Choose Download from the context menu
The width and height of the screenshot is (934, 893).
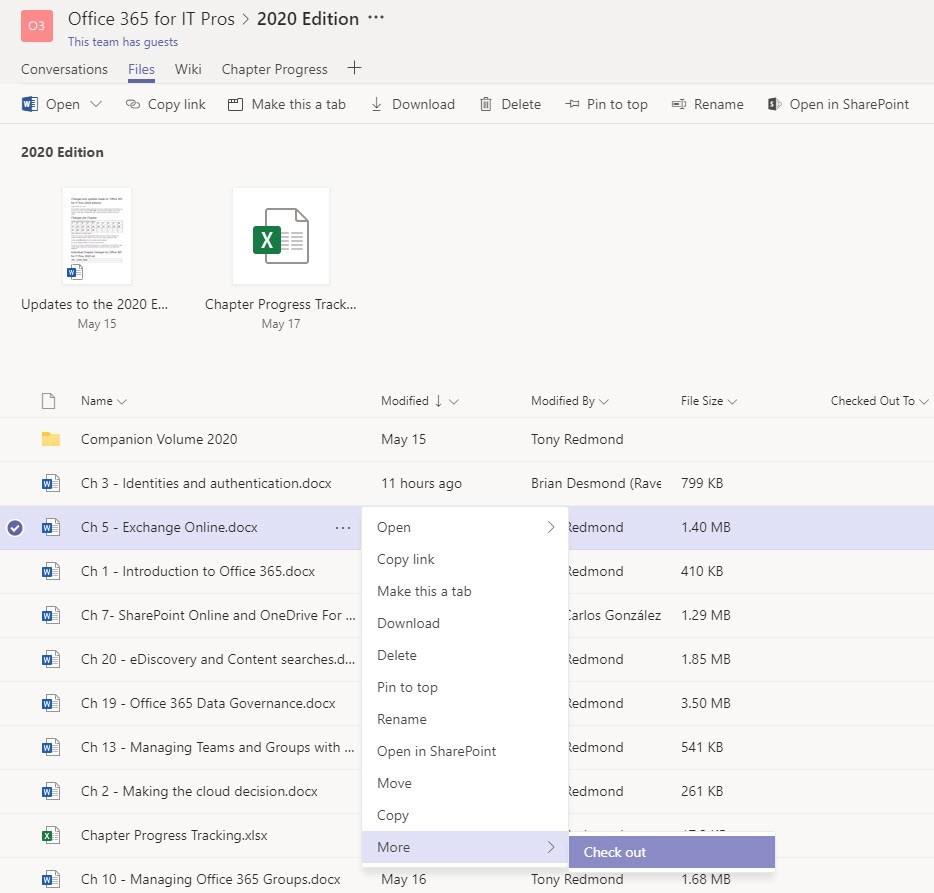(465, 623)
